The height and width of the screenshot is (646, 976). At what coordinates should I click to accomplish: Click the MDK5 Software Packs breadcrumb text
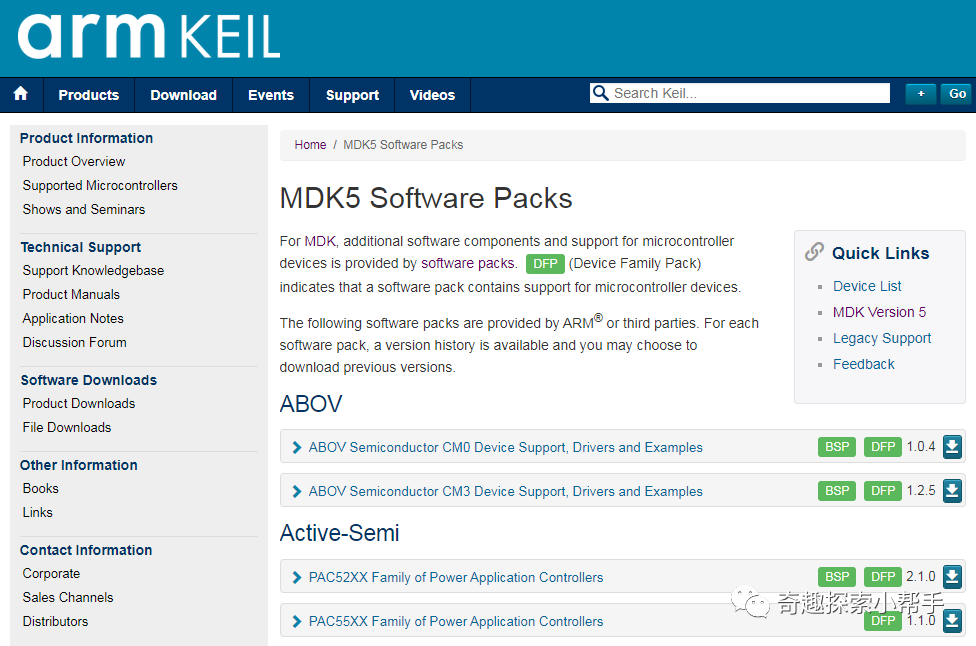pos(403,145)
